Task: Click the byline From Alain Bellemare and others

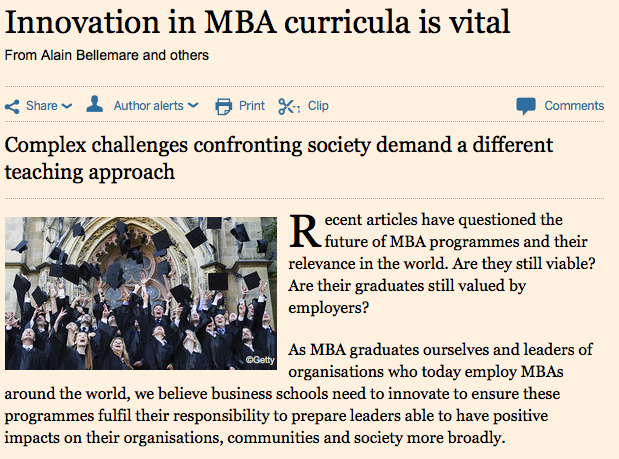Action: point(107,55)
